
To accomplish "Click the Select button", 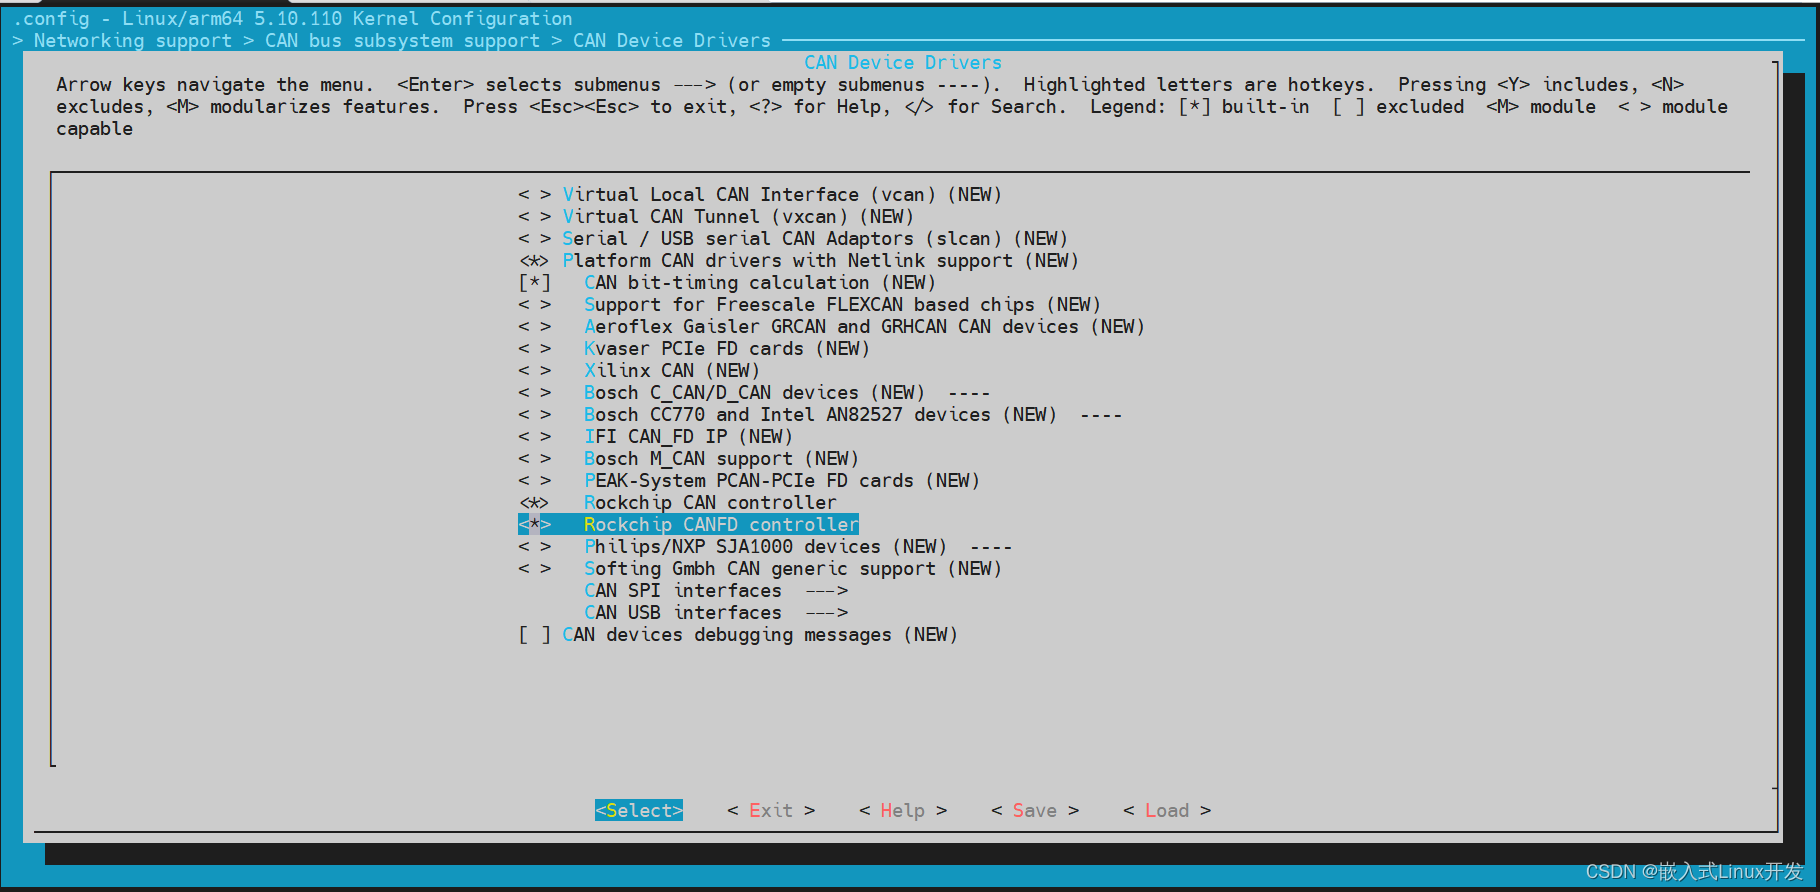I will tap(639, 811).
